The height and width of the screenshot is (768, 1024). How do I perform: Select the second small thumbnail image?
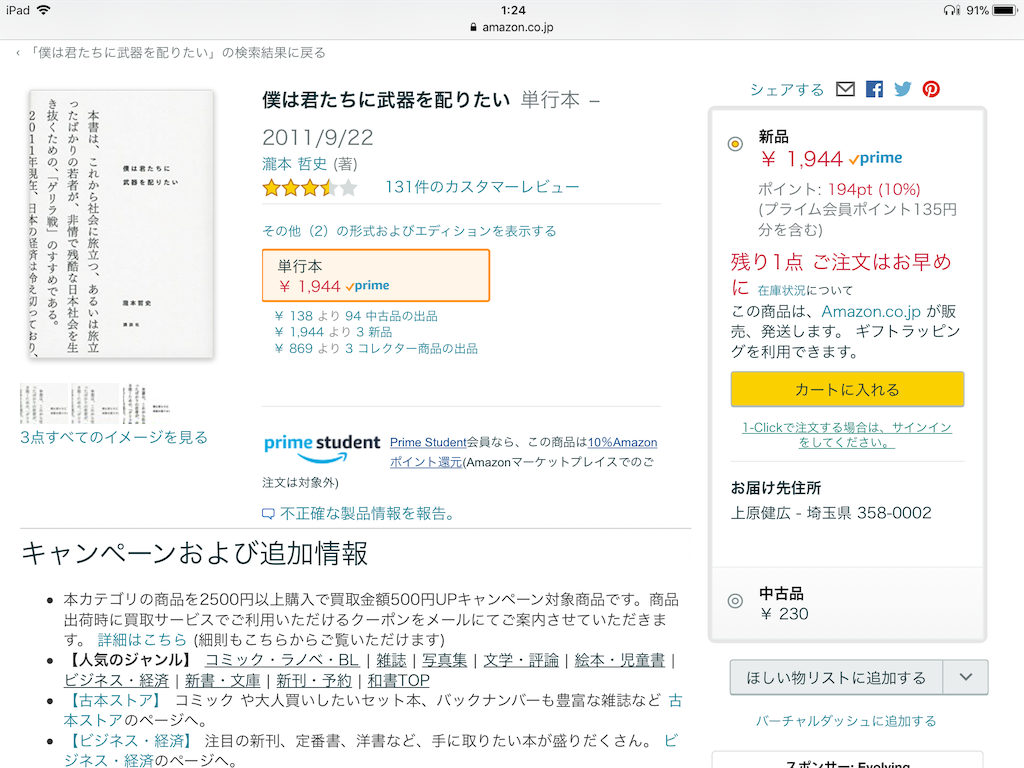[x=95, y=404]
